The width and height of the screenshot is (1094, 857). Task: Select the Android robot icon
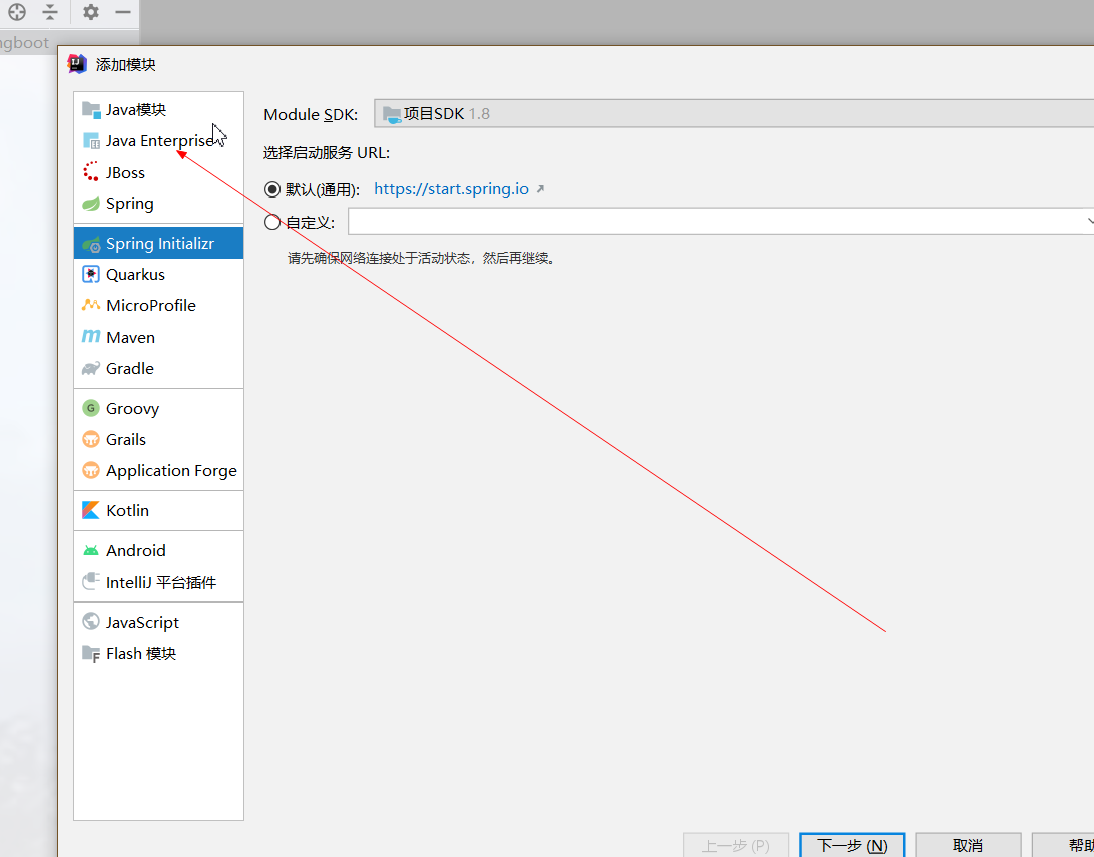[x=91, y=551]
